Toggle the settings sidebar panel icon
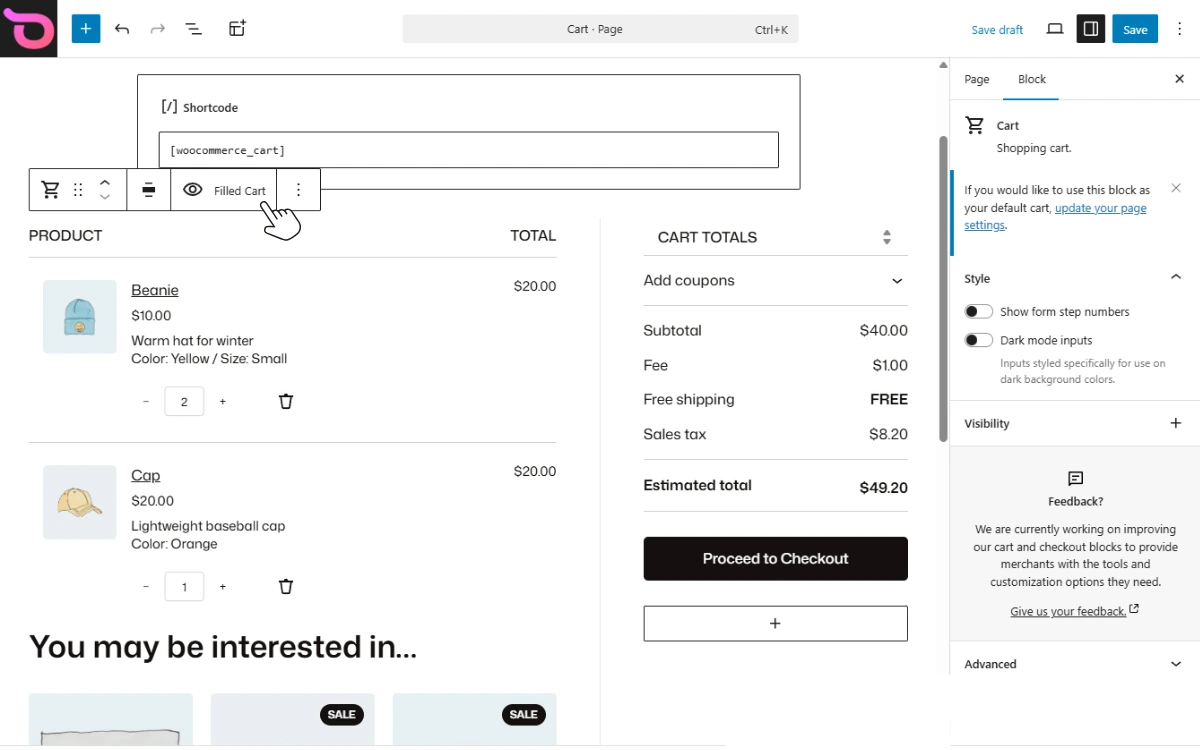Image resolution: width=1200 pixels, height=750 pixels. point(1091,29)
